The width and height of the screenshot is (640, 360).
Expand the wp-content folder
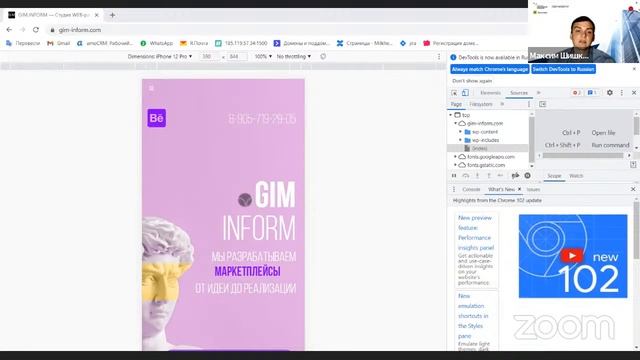coord(460,132)
